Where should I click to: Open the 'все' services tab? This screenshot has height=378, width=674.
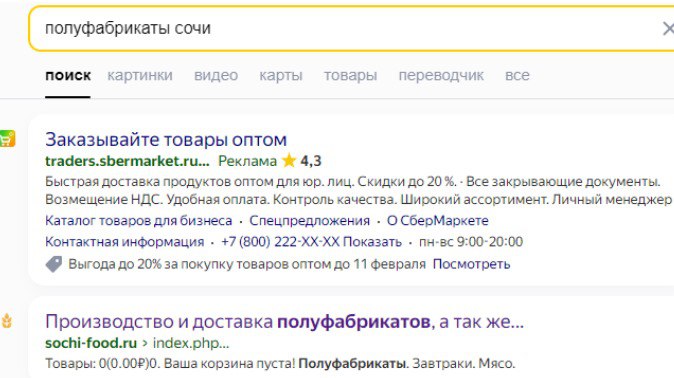click(x=517, y=76)
